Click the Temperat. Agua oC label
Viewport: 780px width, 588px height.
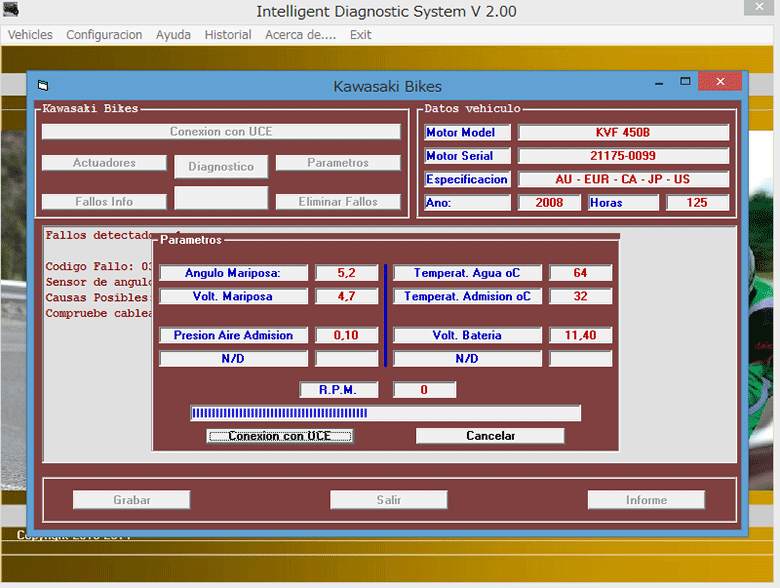(467, 273)
